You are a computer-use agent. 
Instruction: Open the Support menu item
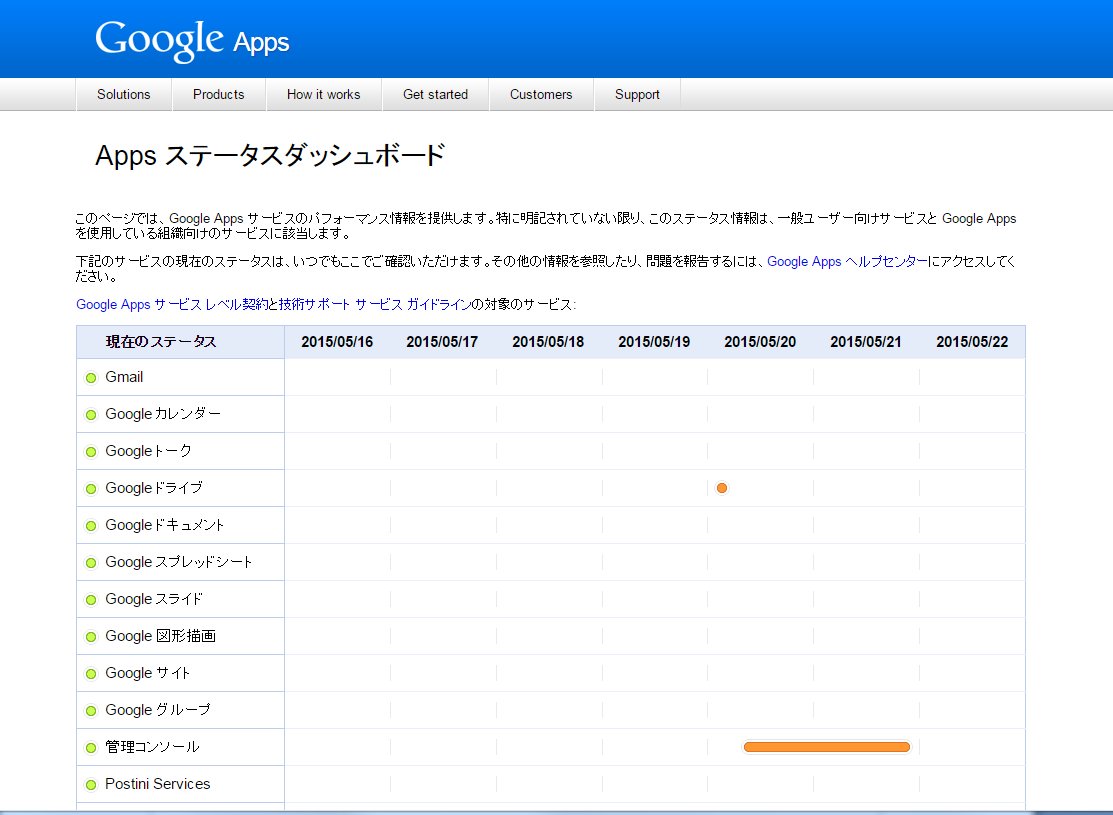(x=637, y=94)
